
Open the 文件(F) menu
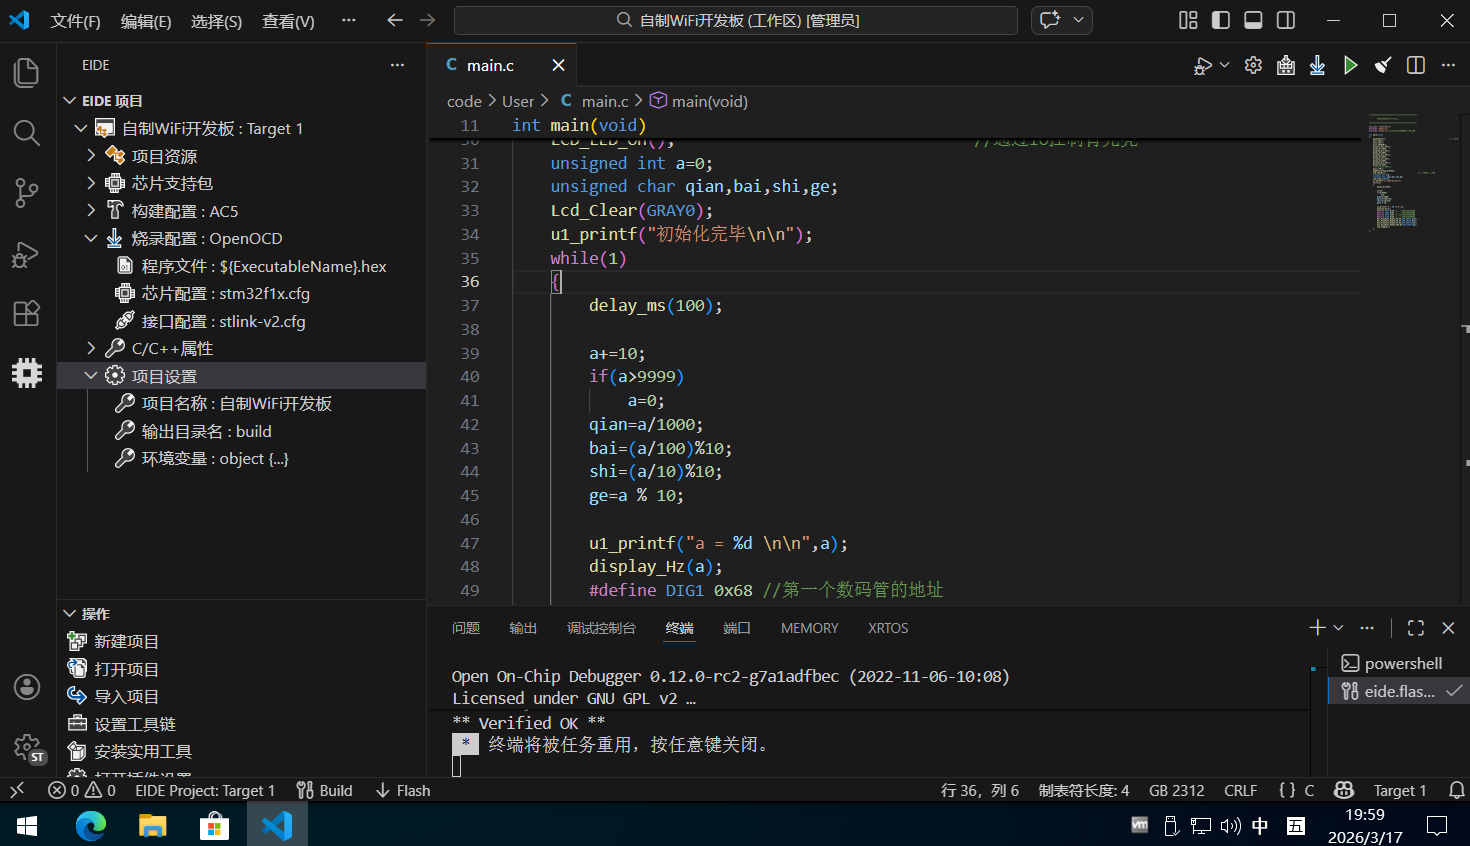(76, 21)
